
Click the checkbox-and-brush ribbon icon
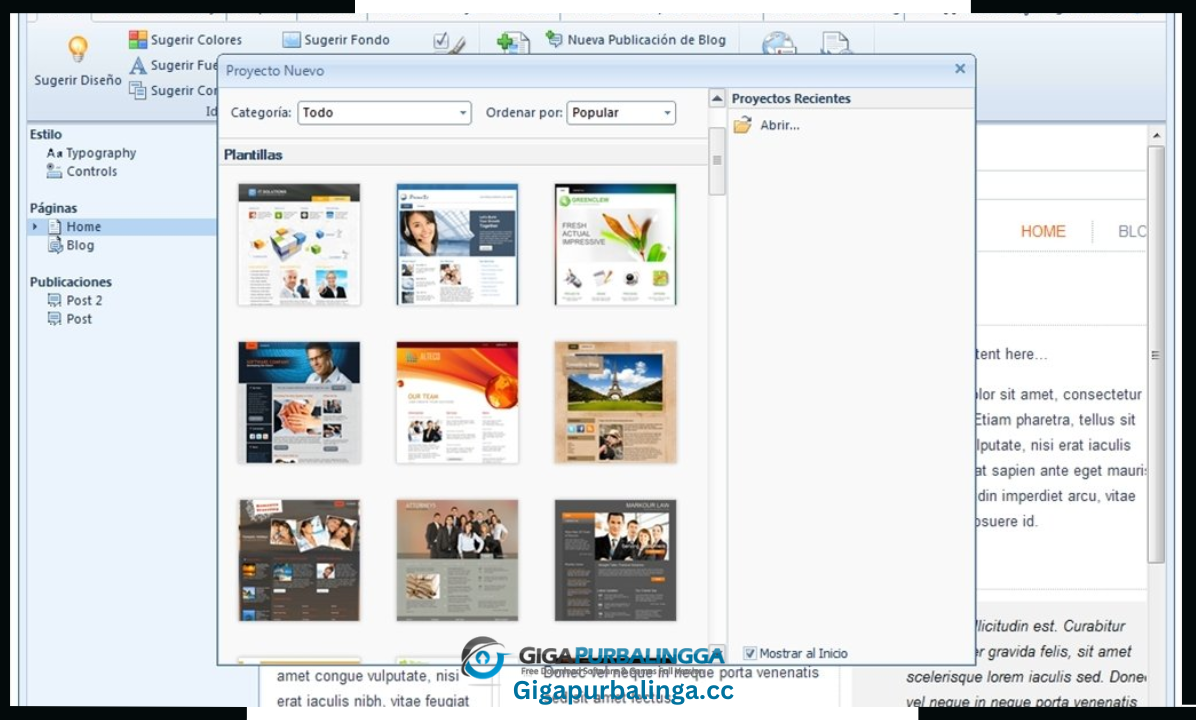tap(450, 42)
